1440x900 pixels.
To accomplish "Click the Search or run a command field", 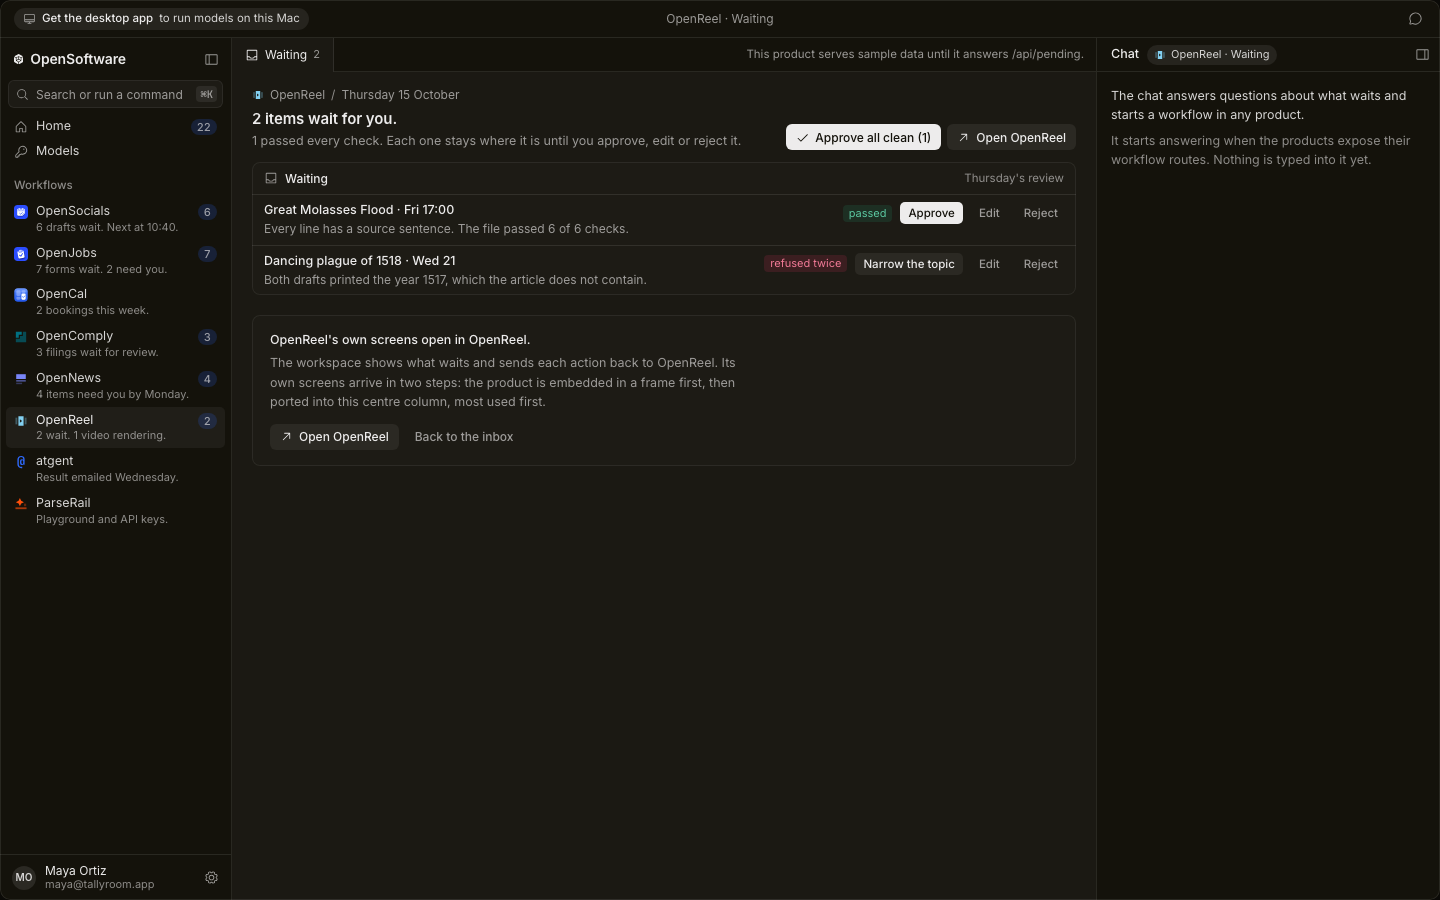I will pos(115,95).
